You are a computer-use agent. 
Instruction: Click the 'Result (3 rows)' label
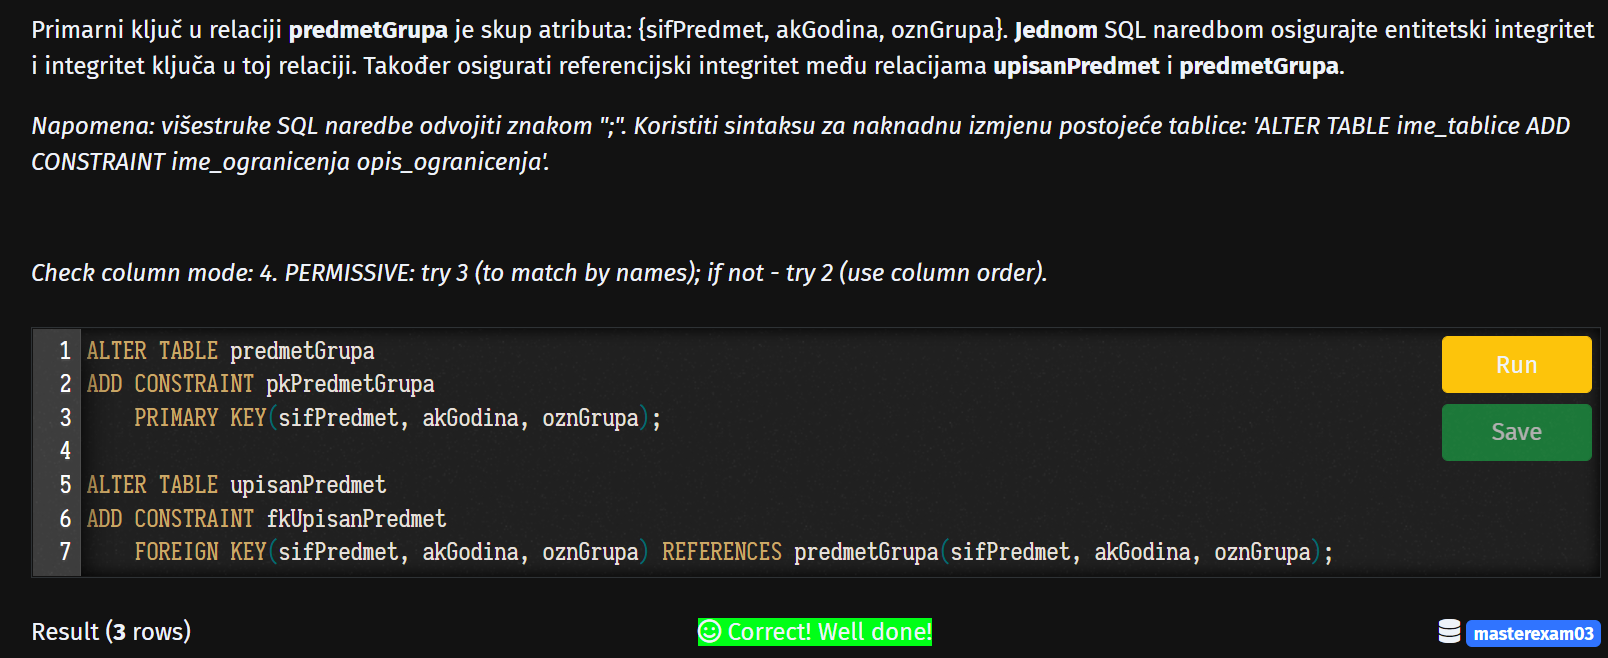[x=111, y=632]
